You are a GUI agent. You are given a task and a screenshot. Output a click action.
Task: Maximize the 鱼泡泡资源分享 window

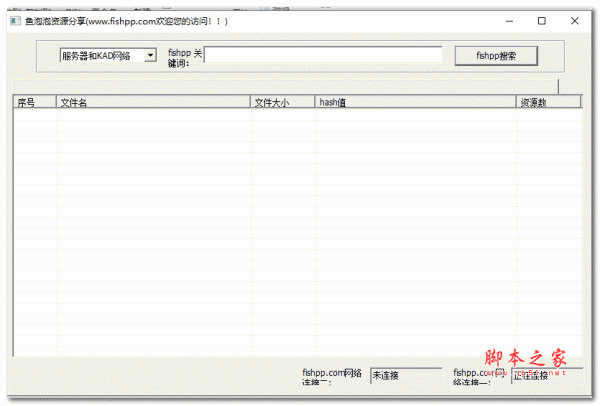(541, 21)
